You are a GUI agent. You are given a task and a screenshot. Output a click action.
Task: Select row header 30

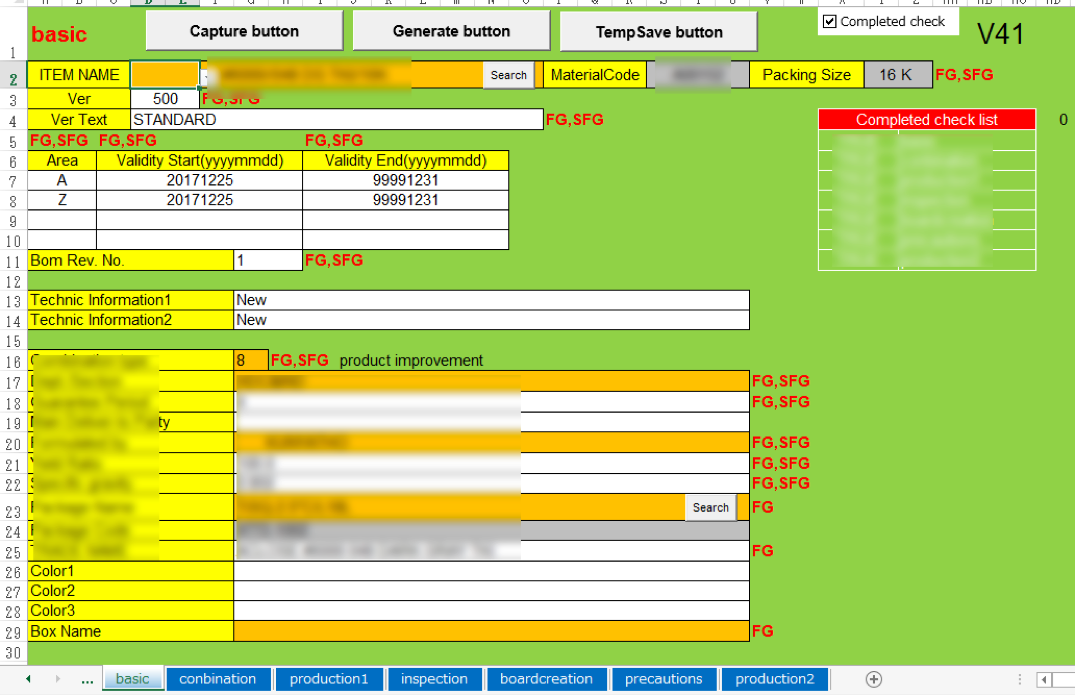(x=13, y=653)
